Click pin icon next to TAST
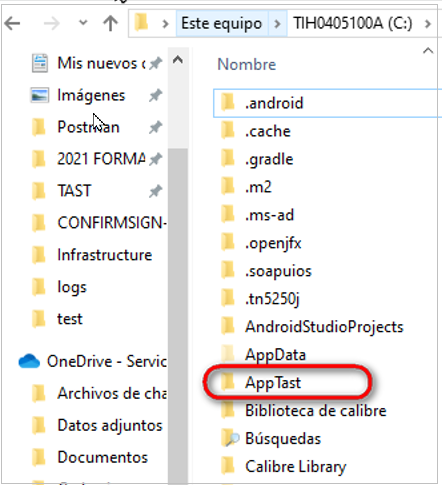442x485 pixels. [155, 191]
